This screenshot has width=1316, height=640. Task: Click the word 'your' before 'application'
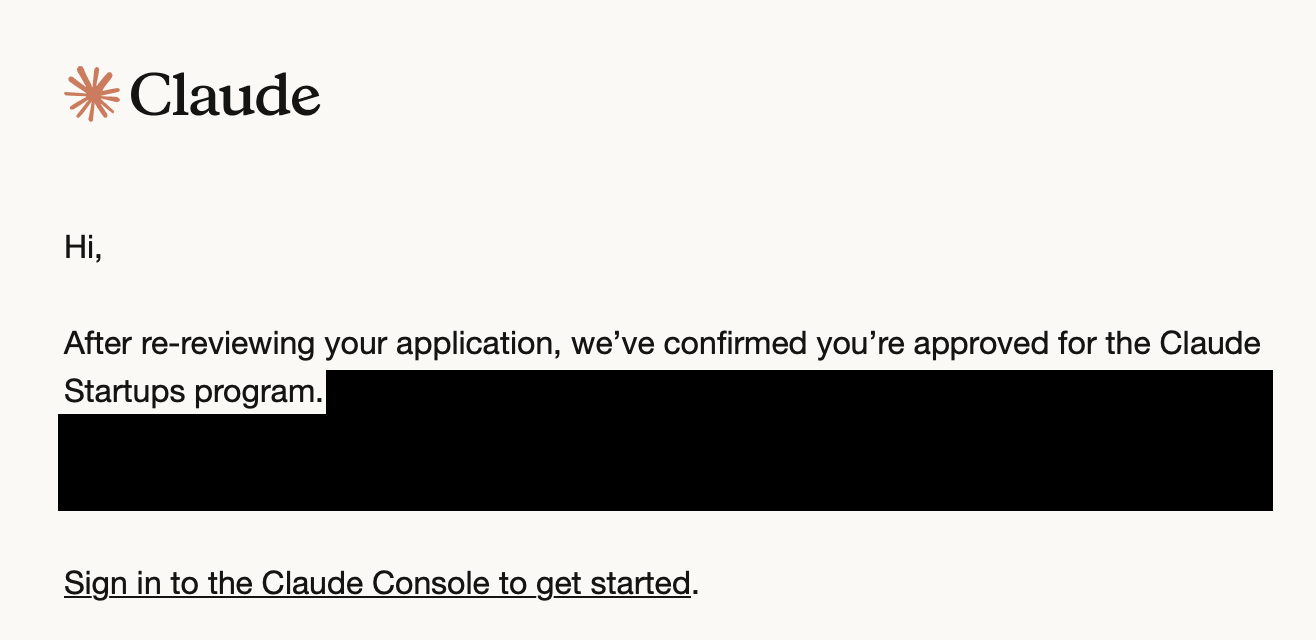click(x=356, y=346)
